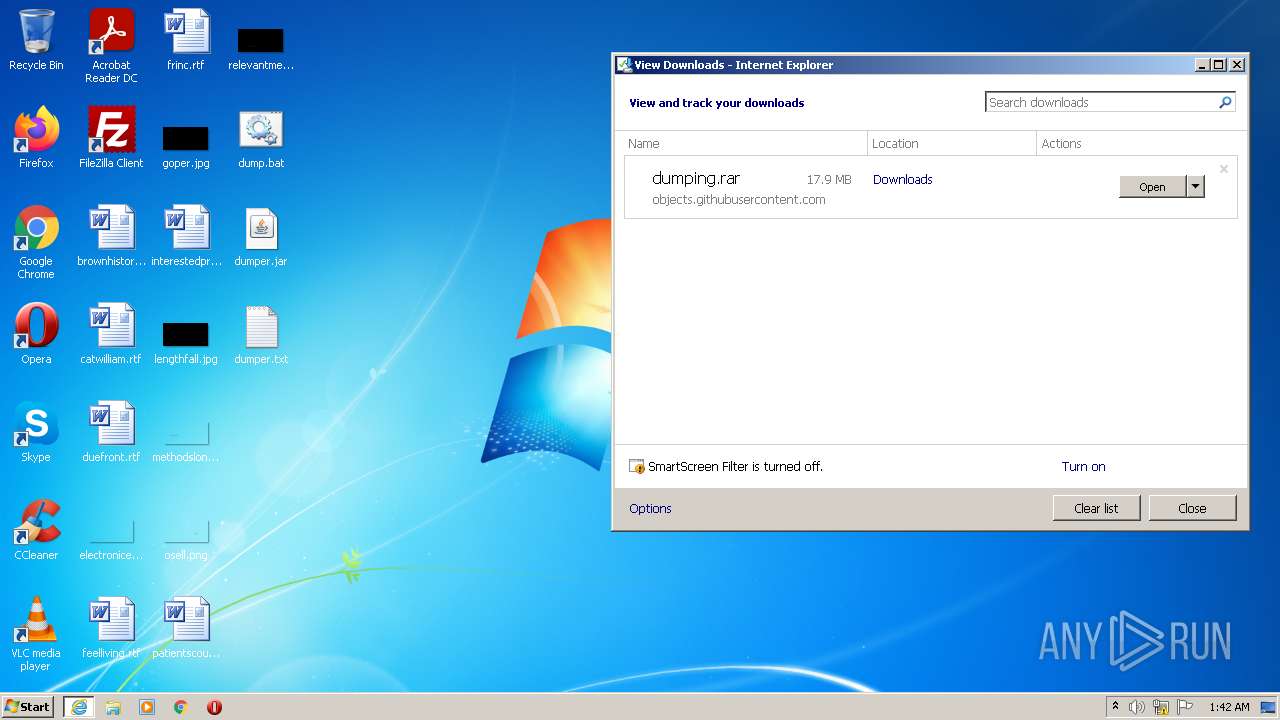
Task: Launch Opera desktop shortcut
Action: point(36,334)
